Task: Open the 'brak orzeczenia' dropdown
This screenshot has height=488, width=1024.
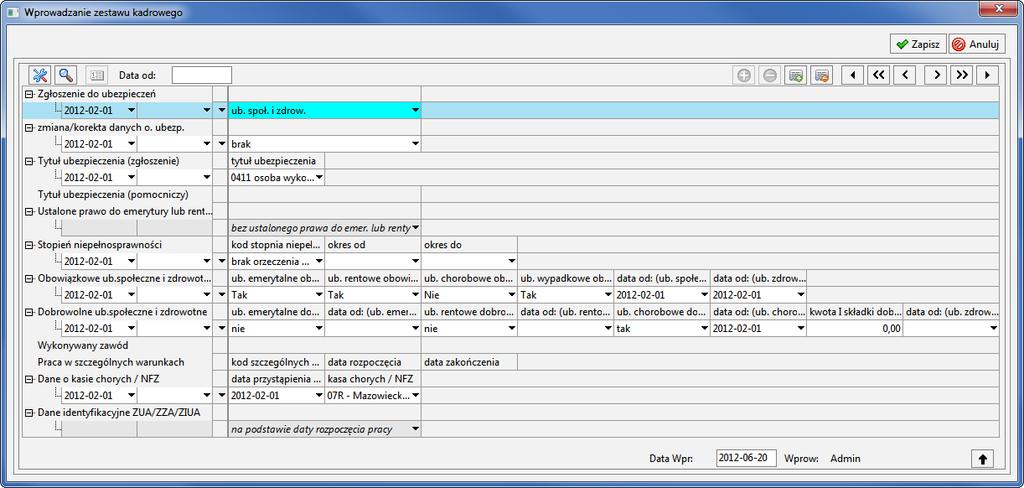Action: click(x=319, y=261)
